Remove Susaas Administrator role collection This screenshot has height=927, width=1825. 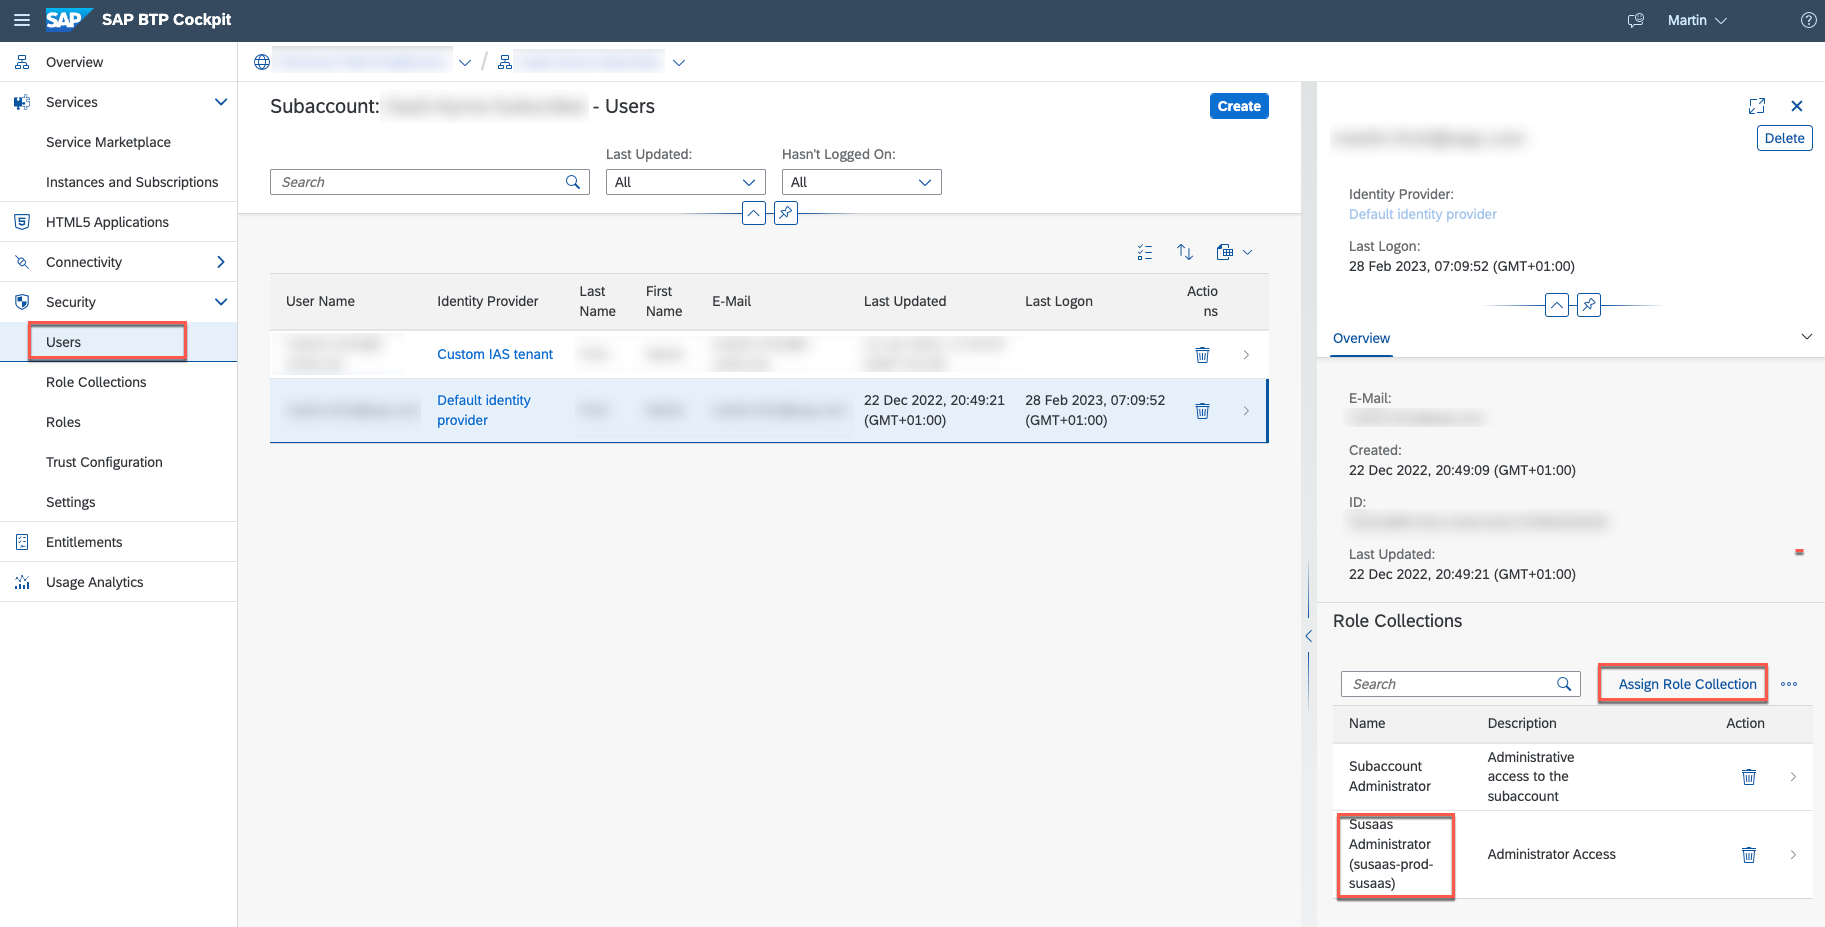1749,855
